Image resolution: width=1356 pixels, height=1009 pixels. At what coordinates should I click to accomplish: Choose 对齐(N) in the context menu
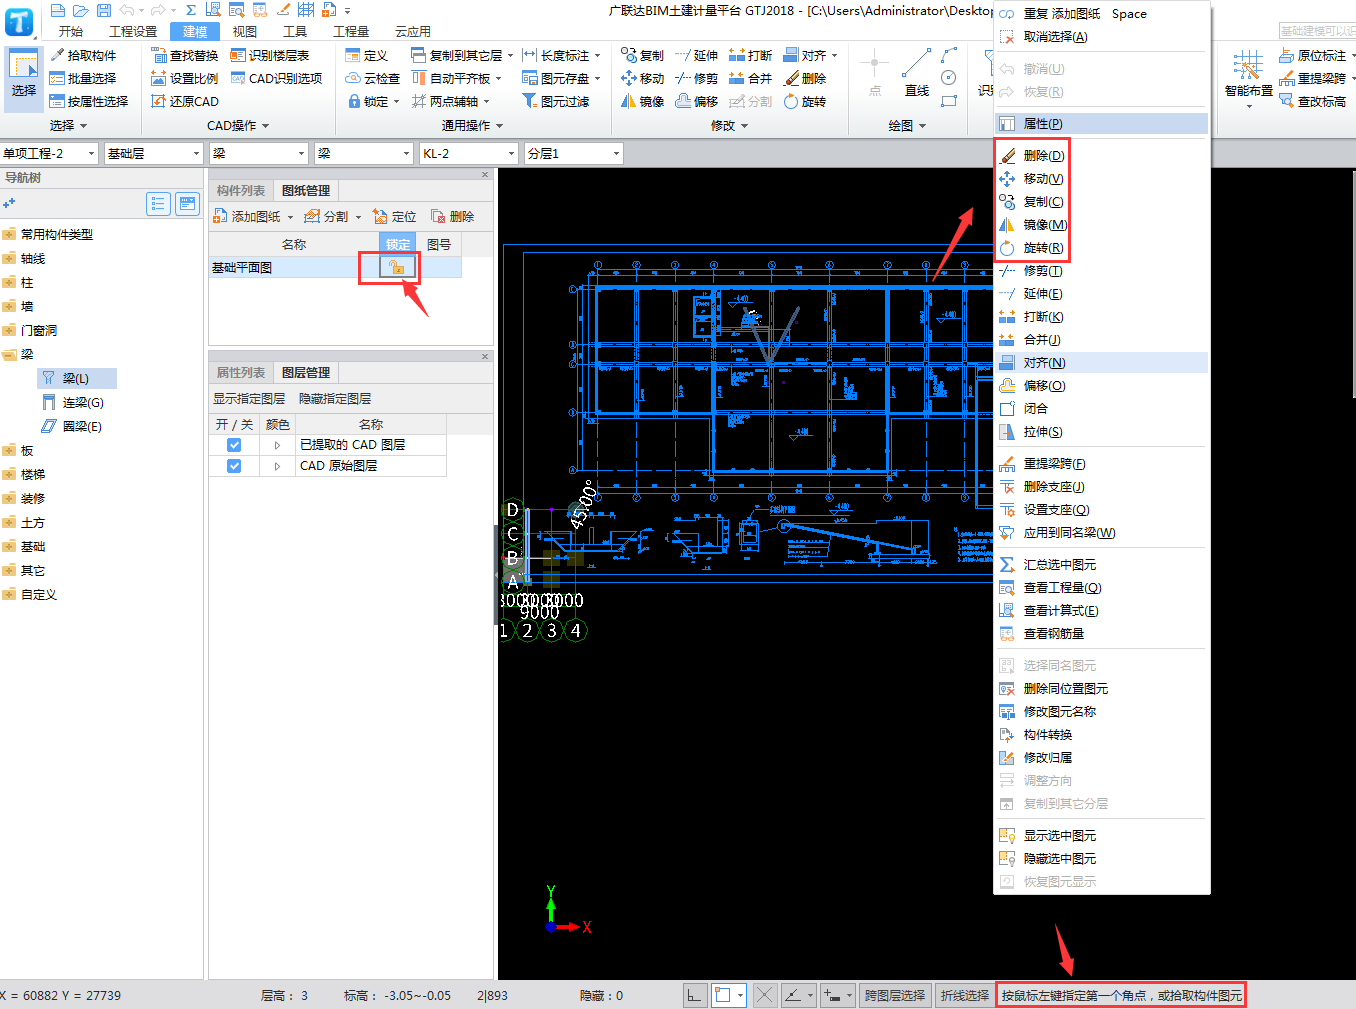(1102, 362)
